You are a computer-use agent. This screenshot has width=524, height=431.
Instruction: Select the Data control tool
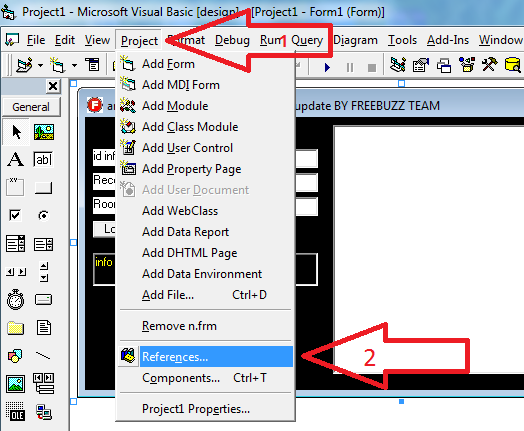click(x=44, y=384)
